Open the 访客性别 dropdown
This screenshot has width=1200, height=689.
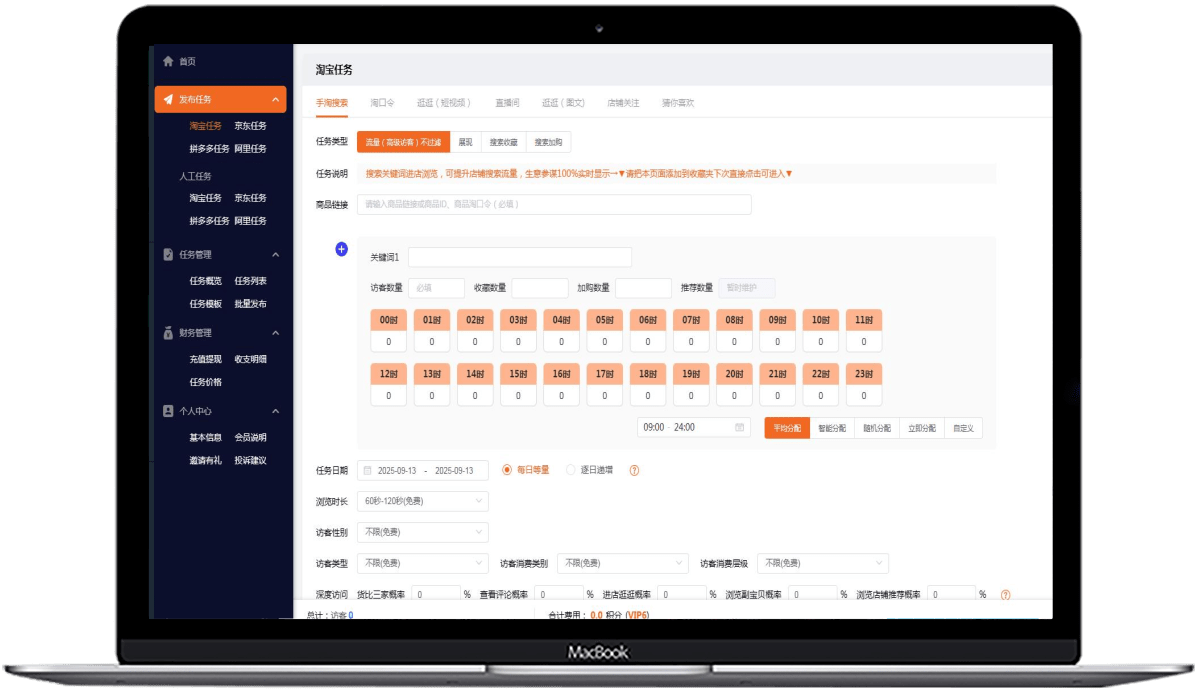[x=423, y=532]
